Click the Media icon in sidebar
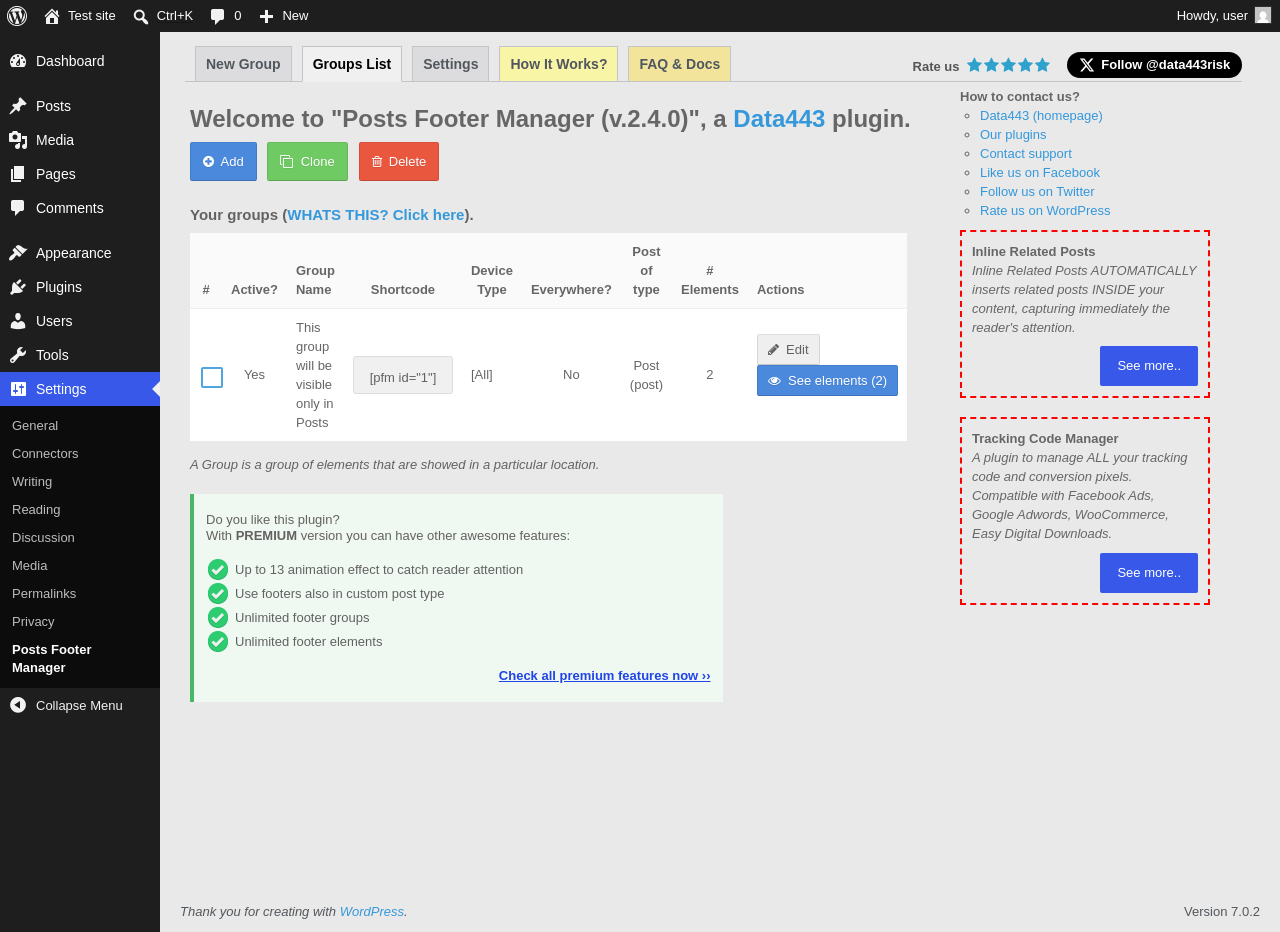The height and width of the screenshot is (932, 1280). [x=18, y=140]
